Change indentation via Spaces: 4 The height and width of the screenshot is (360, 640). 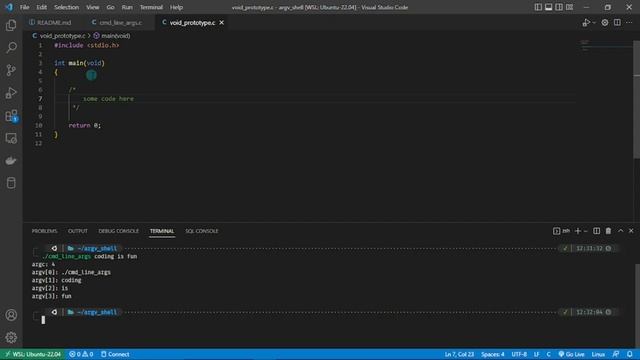click(492, 354)
